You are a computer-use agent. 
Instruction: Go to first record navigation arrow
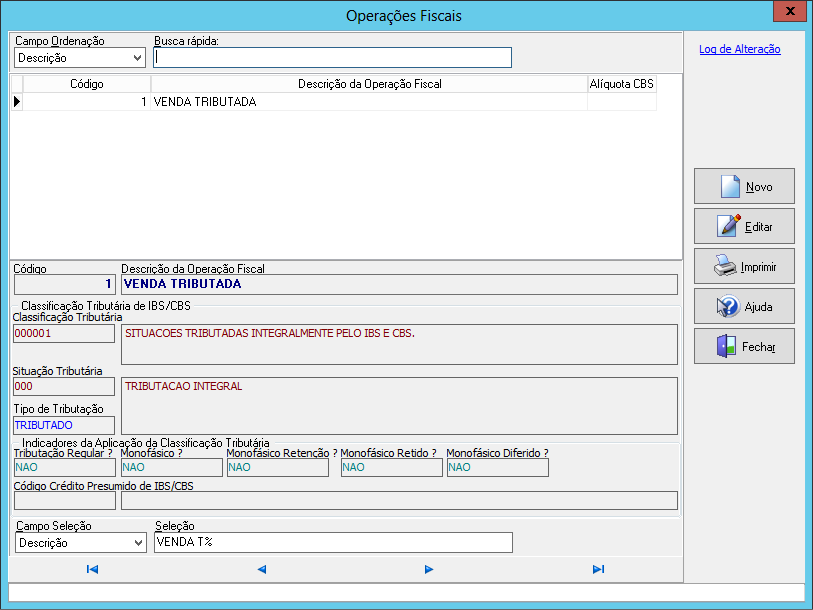92,569
